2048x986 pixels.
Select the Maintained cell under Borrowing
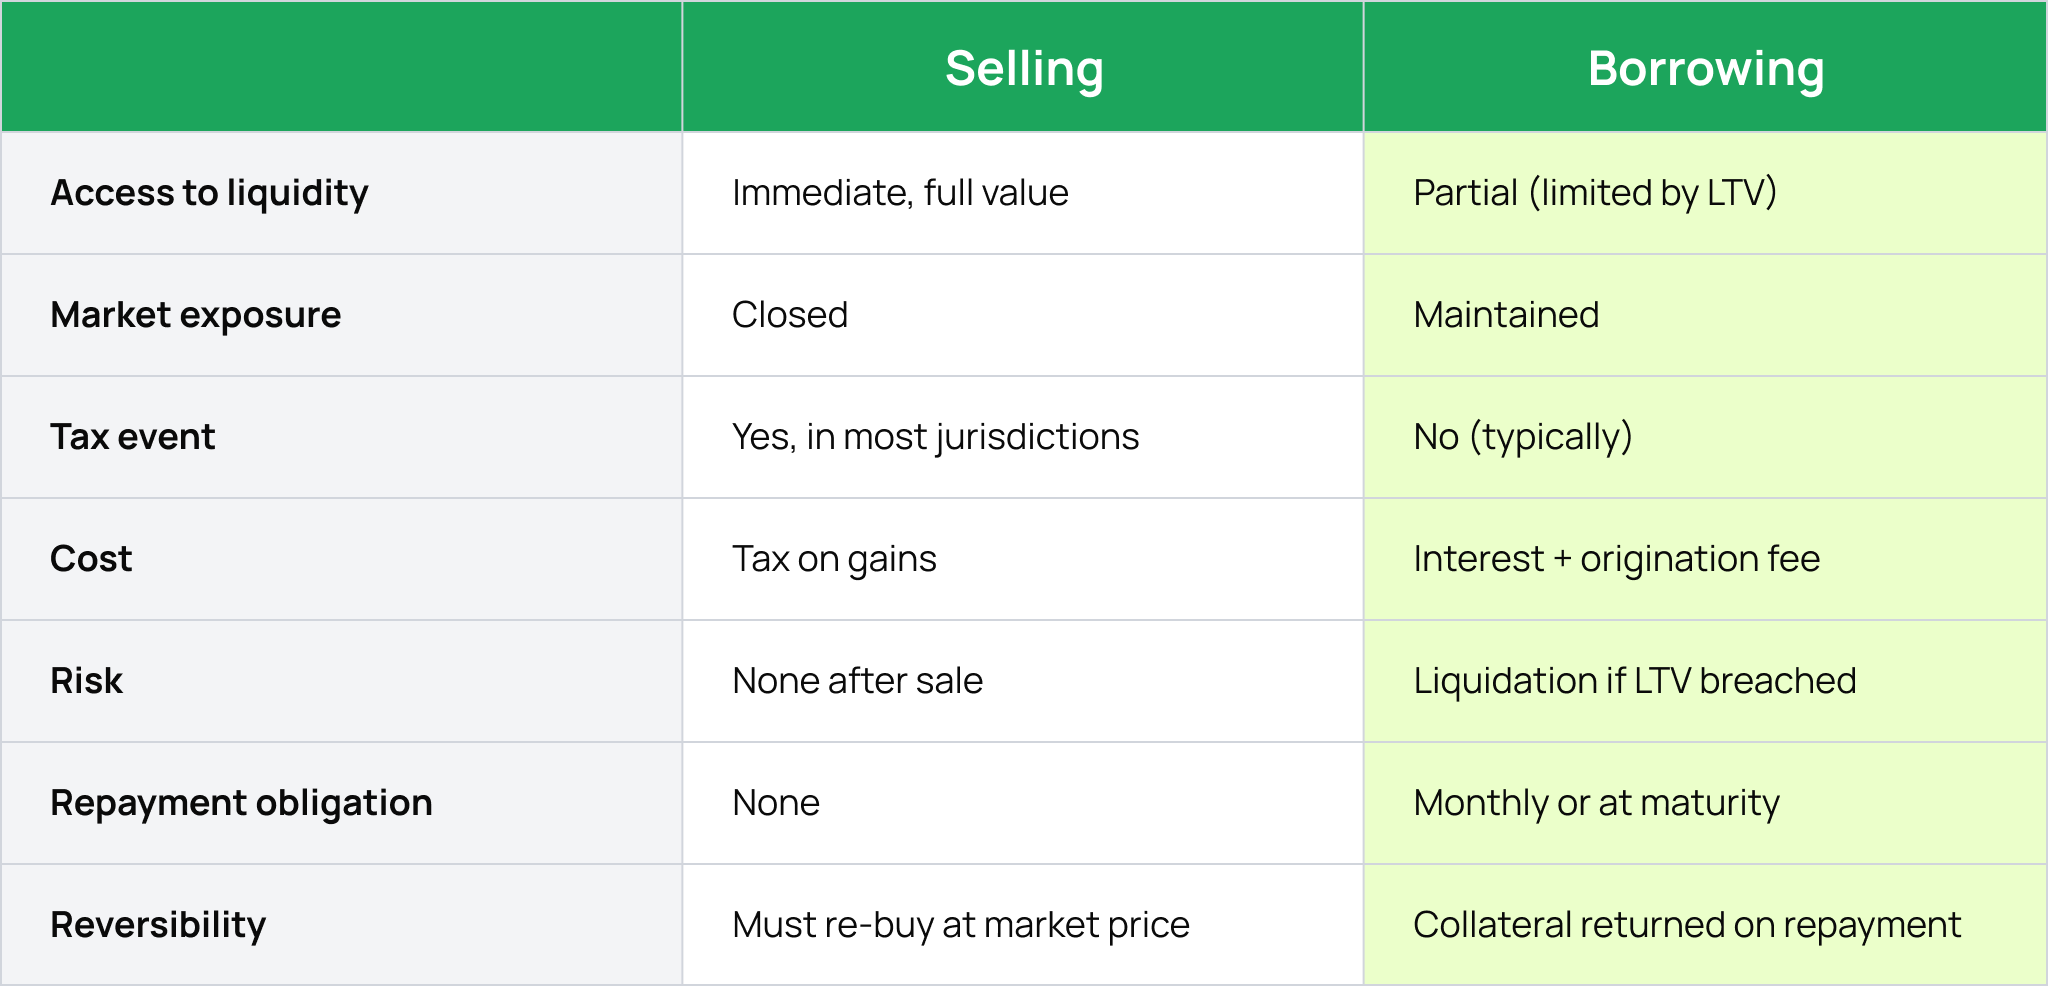[x=1506, y=315]
